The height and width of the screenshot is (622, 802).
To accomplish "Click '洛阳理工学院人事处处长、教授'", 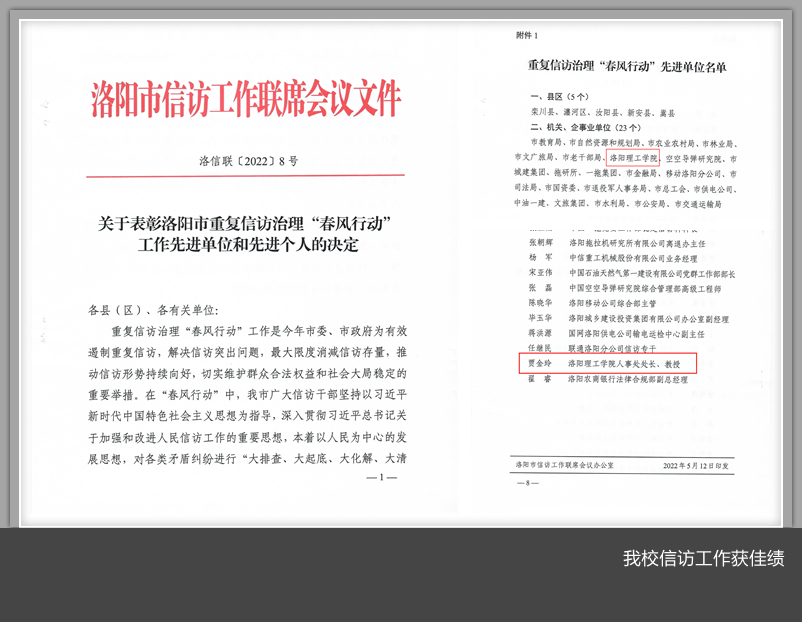I will [625, 364].
